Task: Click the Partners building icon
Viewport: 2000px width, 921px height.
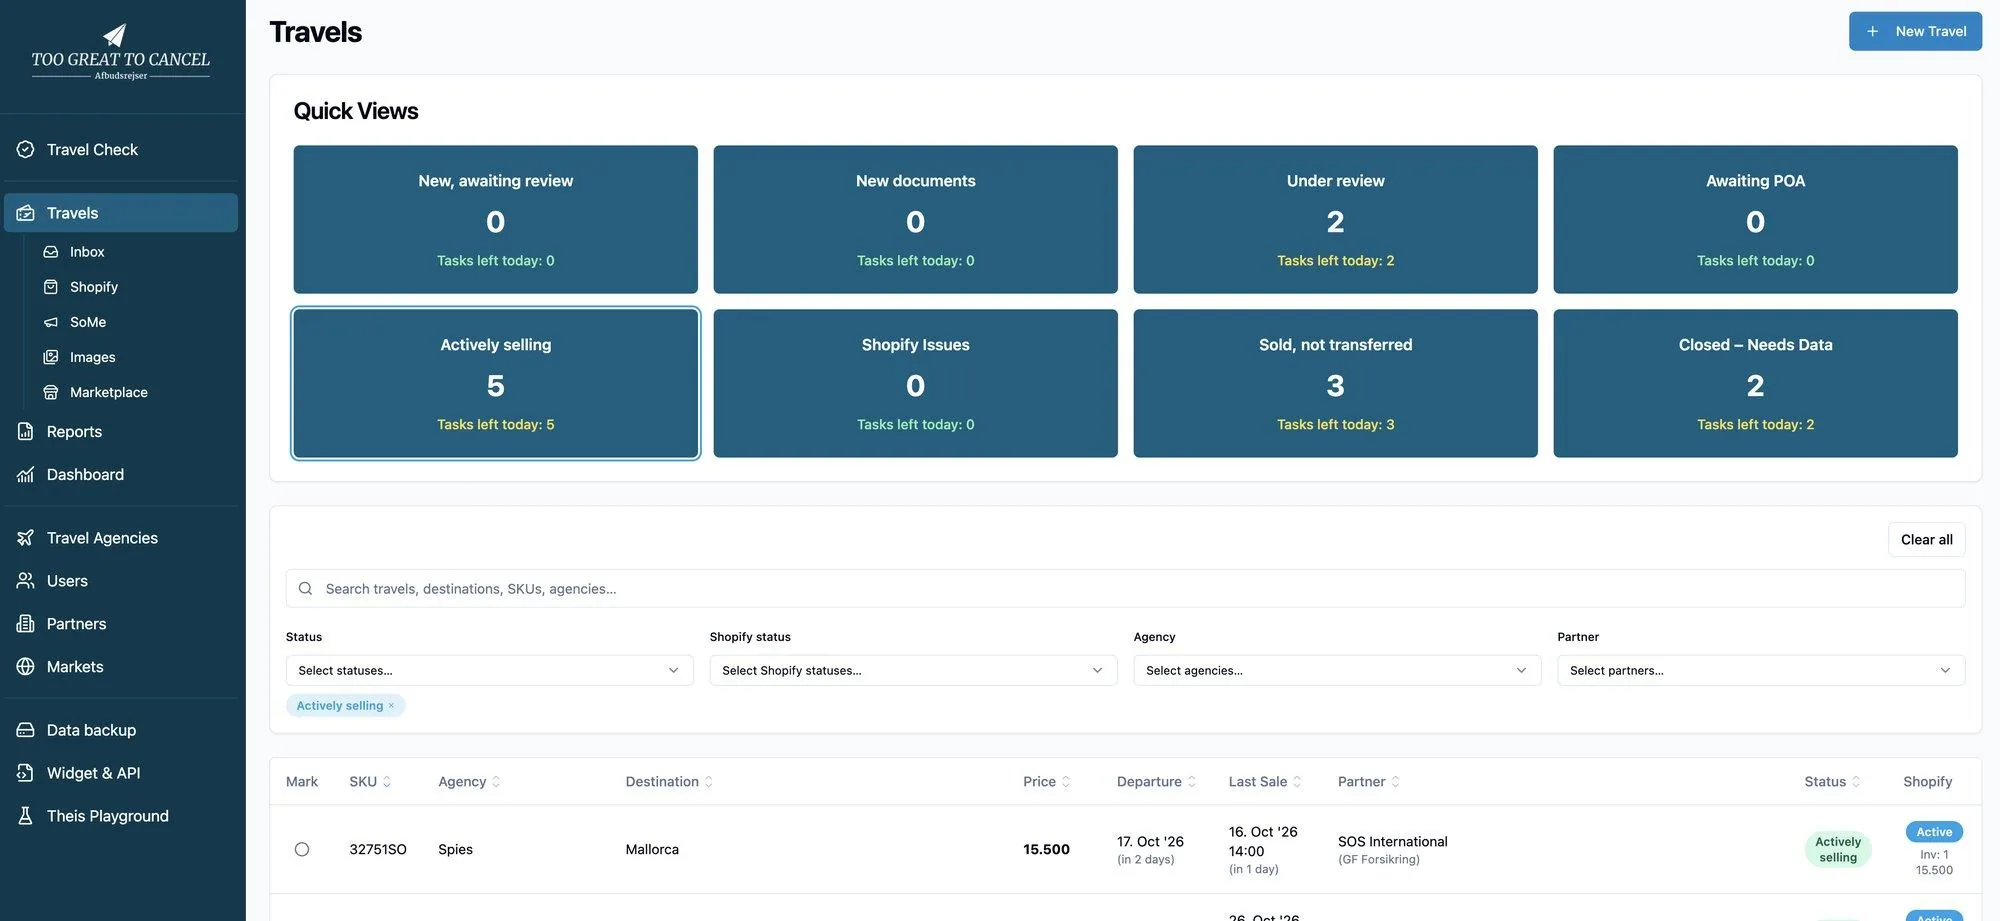Action: (x=26, y=624)
